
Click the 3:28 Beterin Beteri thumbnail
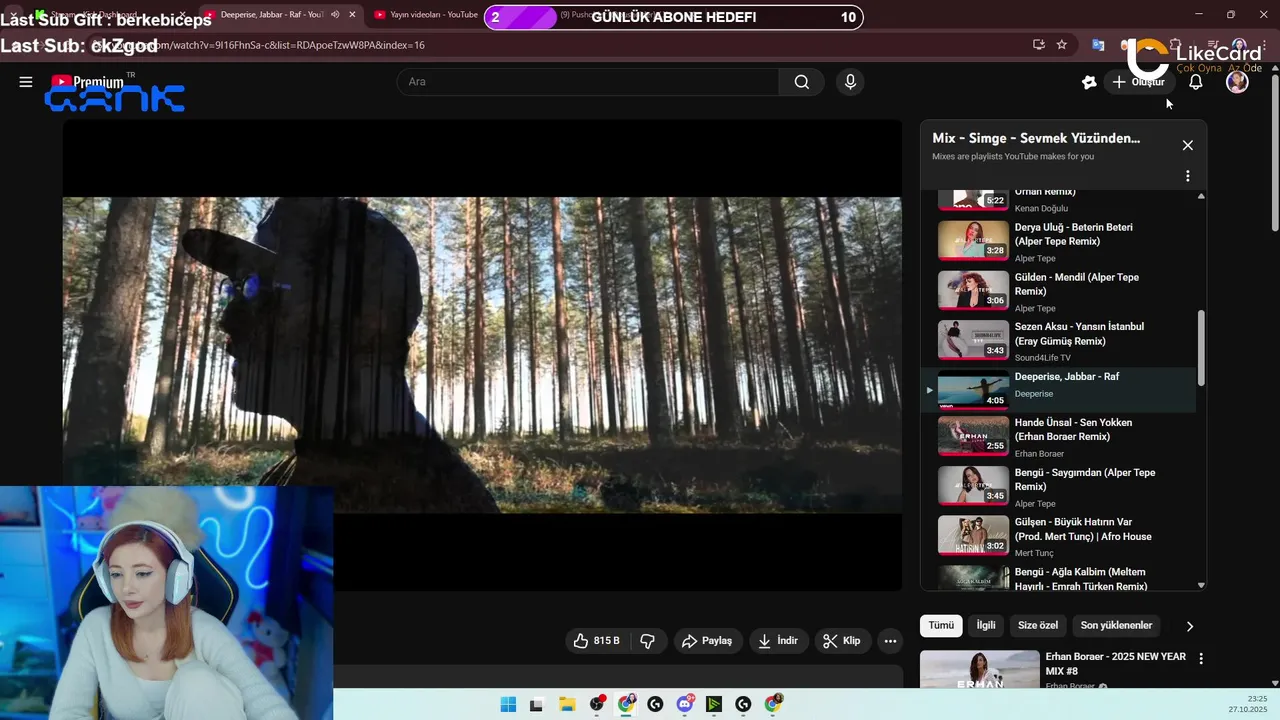coord(973,240)
